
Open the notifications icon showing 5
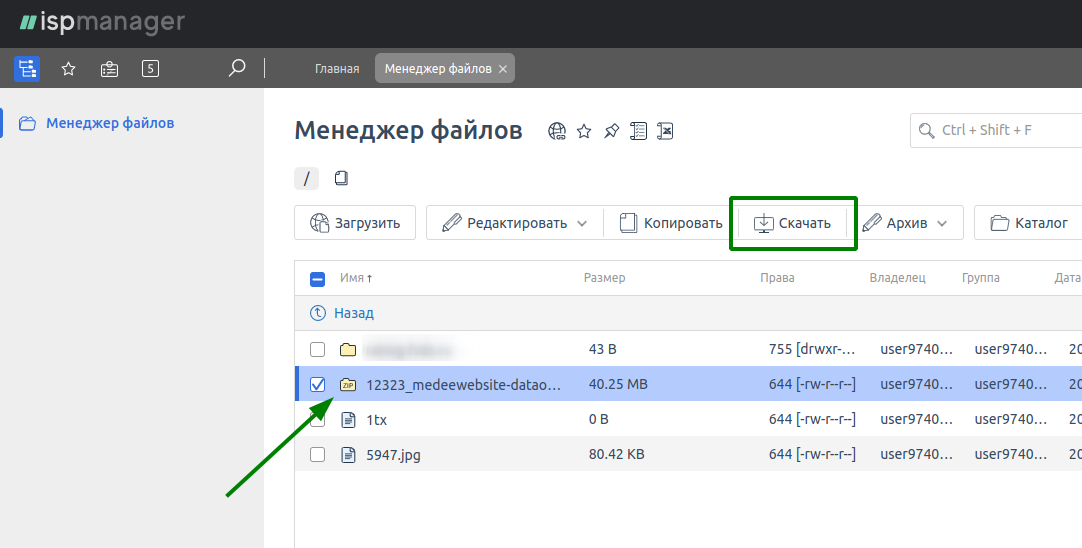point(150,68)
